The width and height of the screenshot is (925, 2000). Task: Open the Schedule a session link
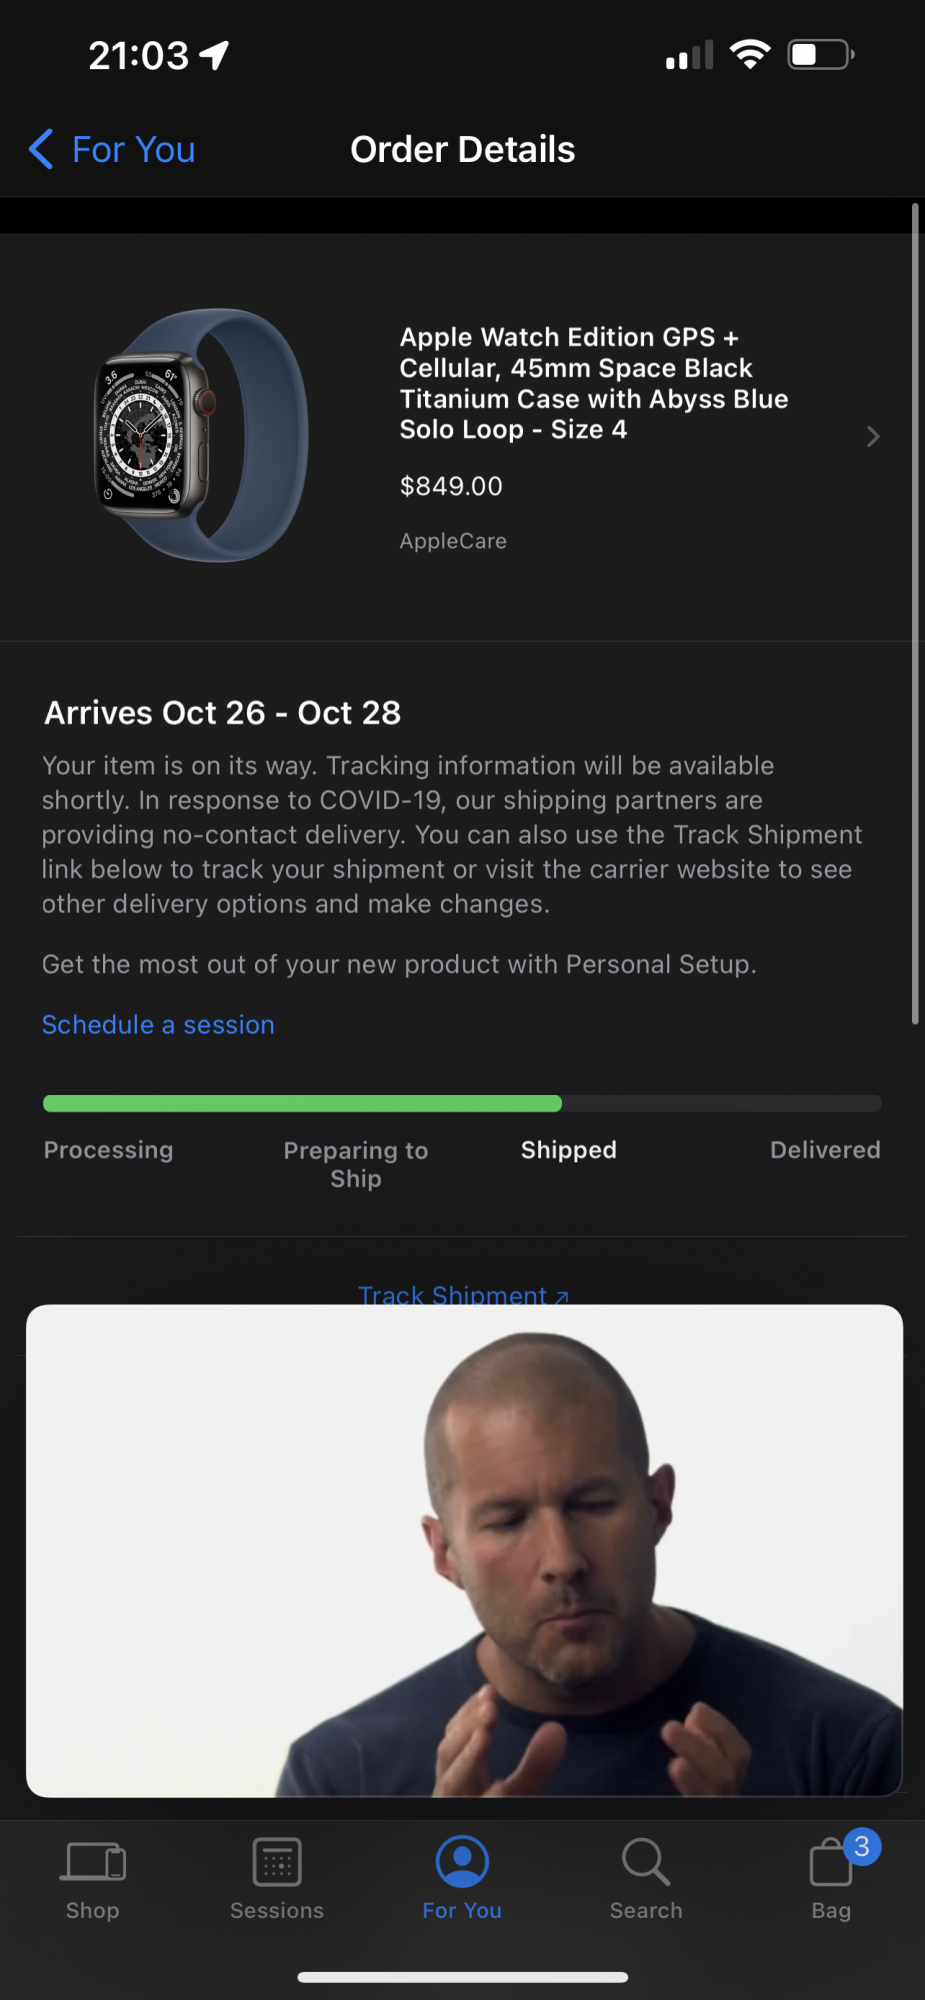click(158, 1025)
